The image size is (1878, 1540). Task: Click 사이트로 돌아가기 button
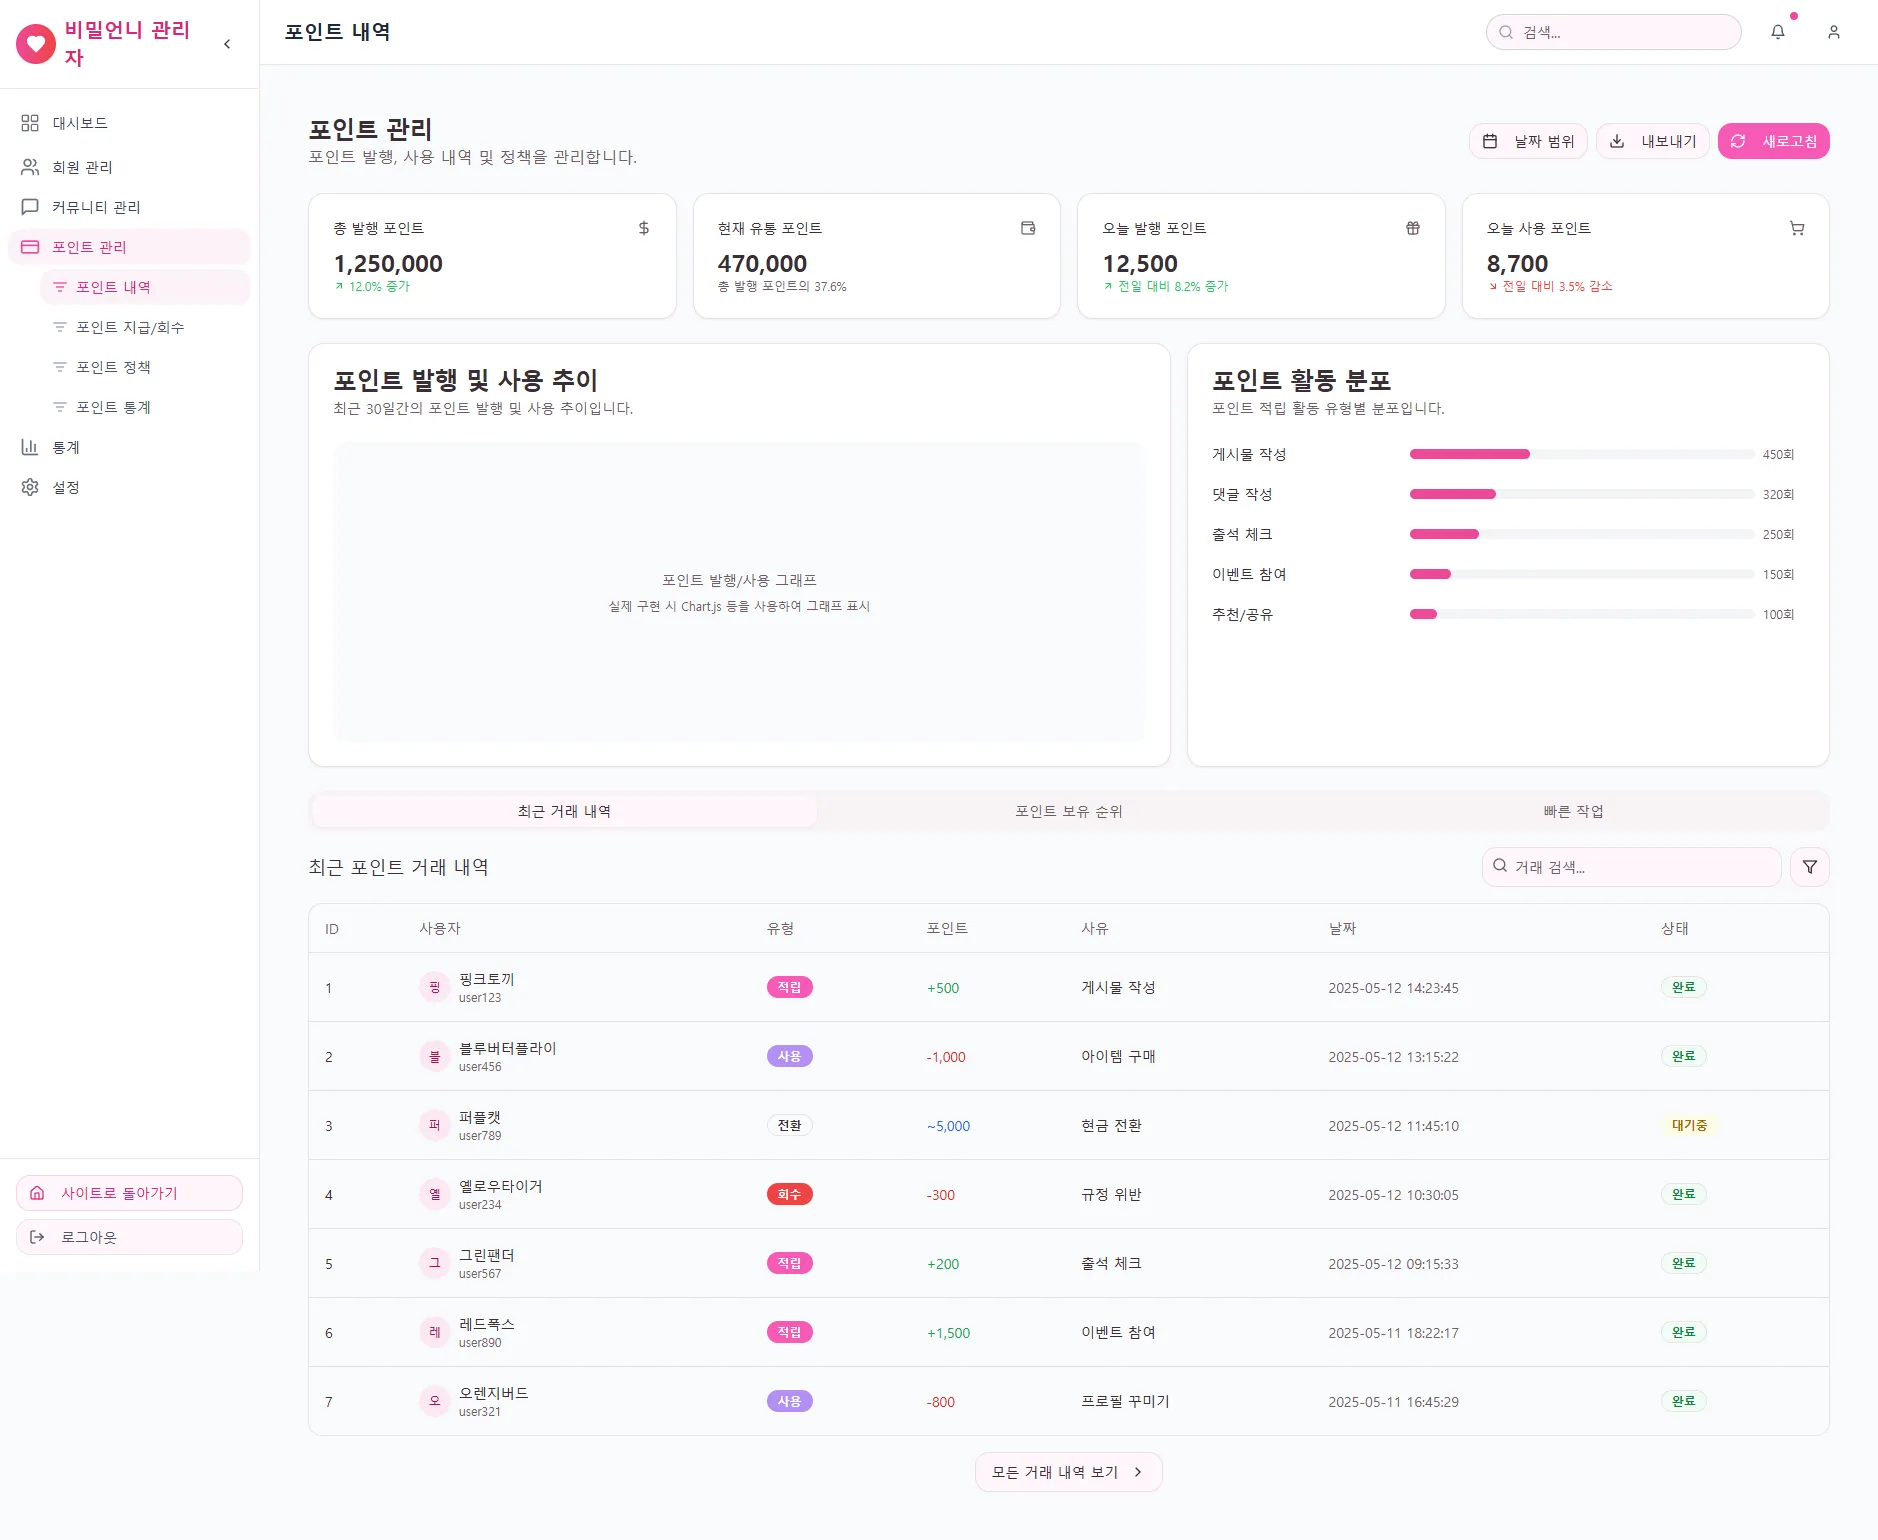point(129,1193)
